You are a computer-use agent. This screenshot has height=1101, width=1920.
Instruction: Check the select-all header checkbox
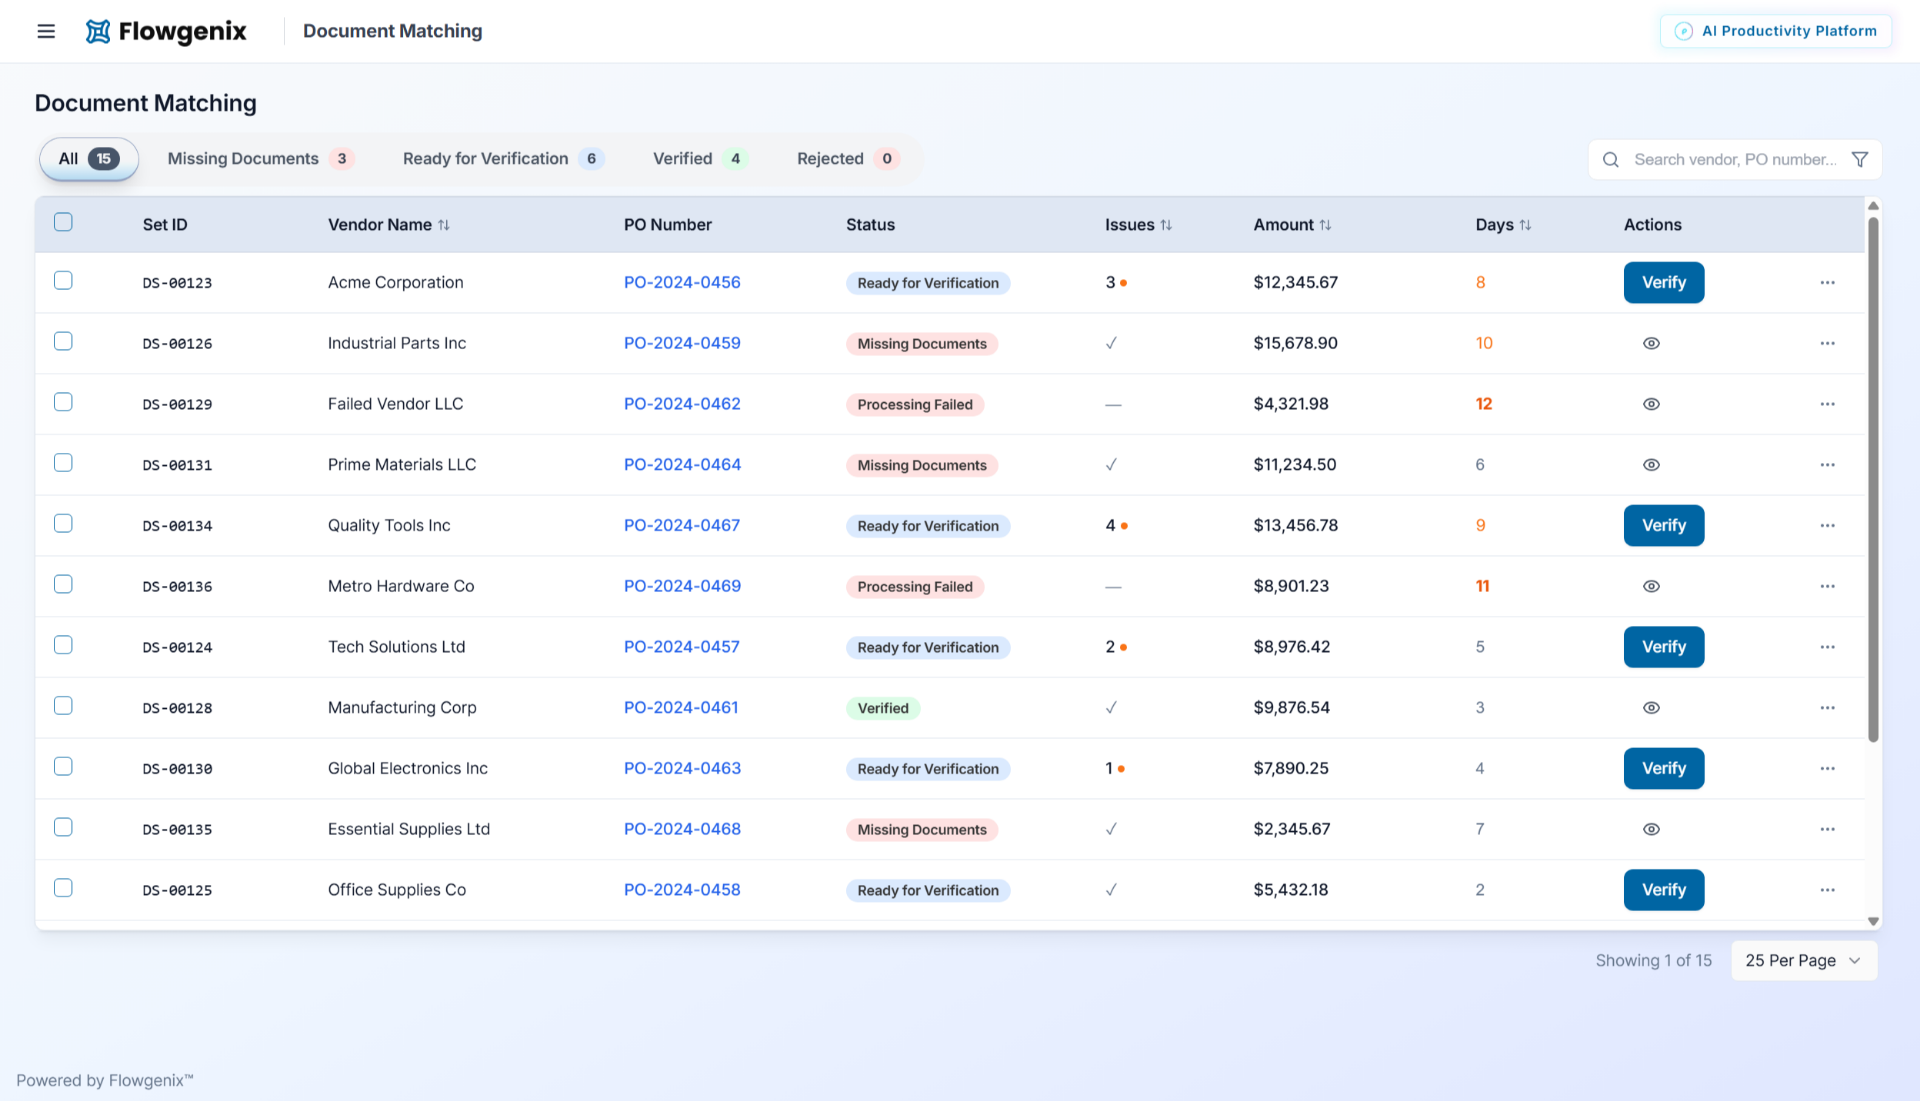tap(63, 222)
